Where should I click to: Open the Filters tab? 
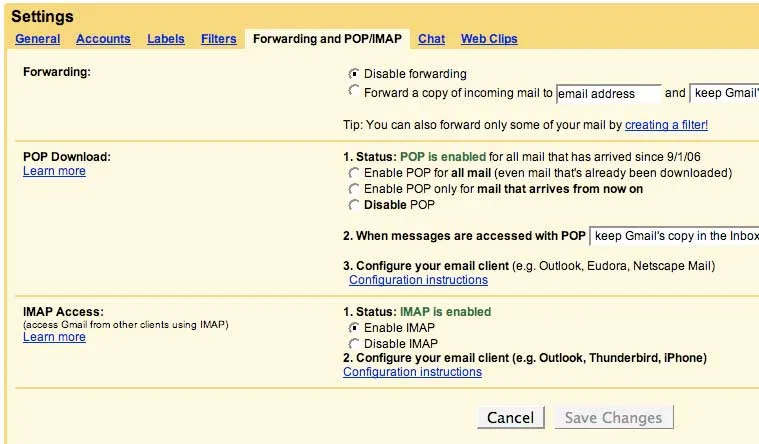[219, 39]
